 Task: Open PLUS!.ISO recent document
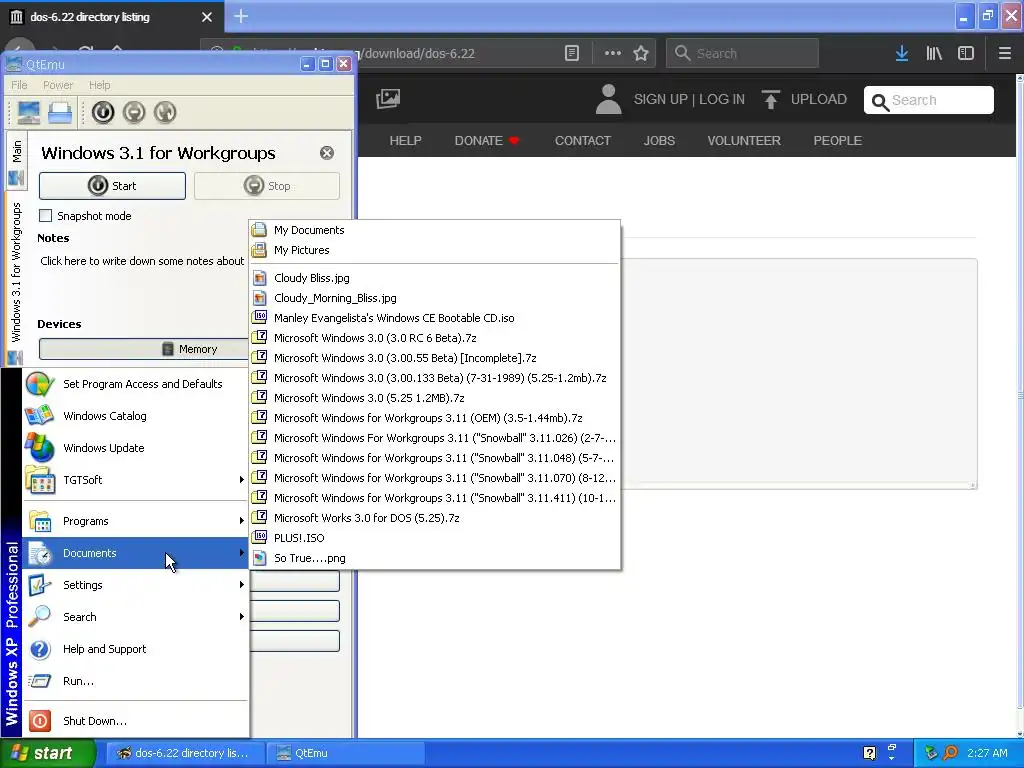pos(435,538)
